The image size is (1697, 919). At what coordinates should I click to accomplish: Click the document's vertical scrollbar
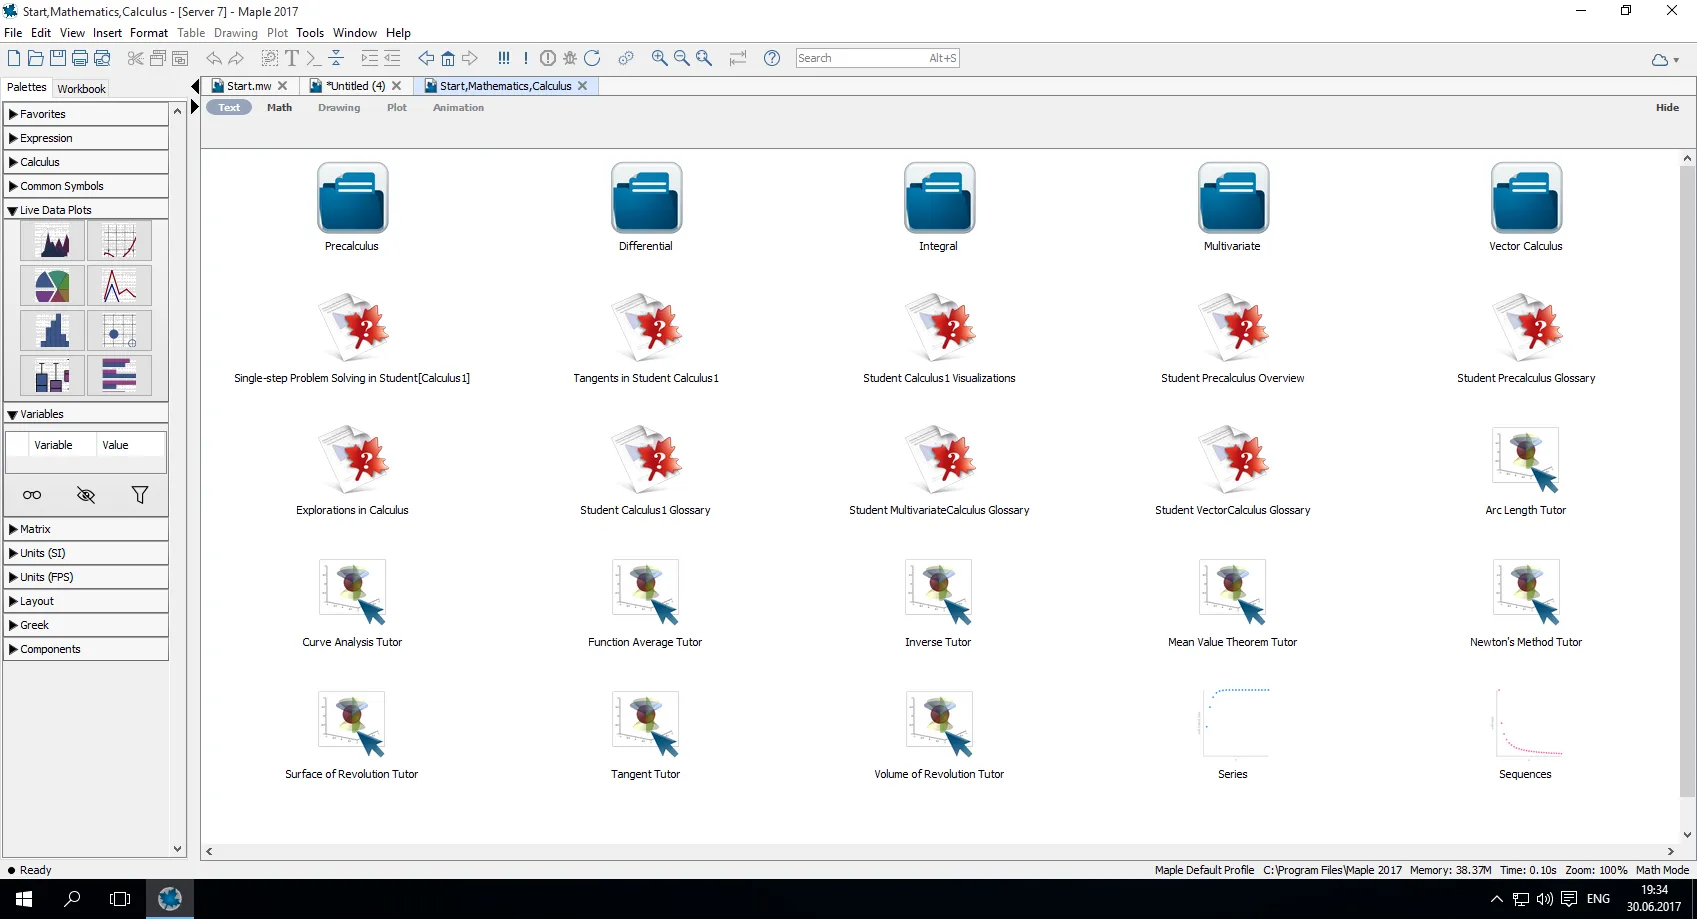[x=1688, y=496]
